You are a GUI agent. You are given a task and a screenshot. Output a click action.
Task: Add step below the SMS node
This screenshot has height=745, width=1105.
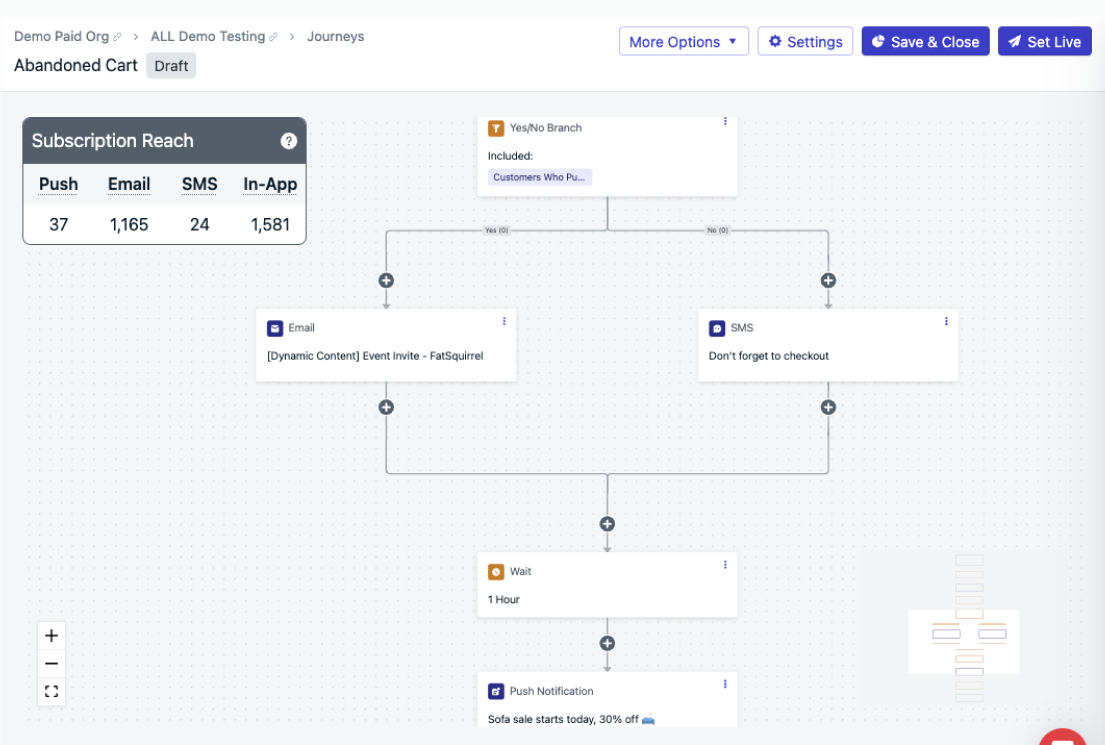point(828,407)
